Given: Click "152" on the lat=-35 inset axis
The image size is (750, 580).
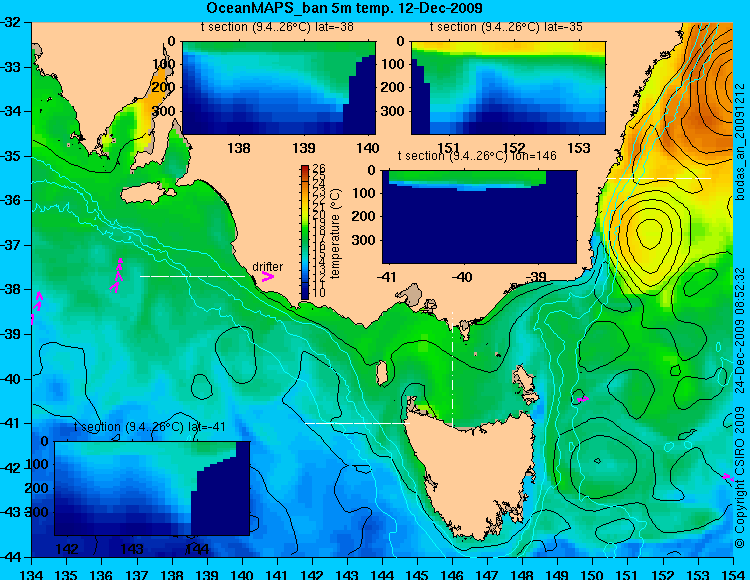Looking at the screenshot, I should tap(513, 148).
